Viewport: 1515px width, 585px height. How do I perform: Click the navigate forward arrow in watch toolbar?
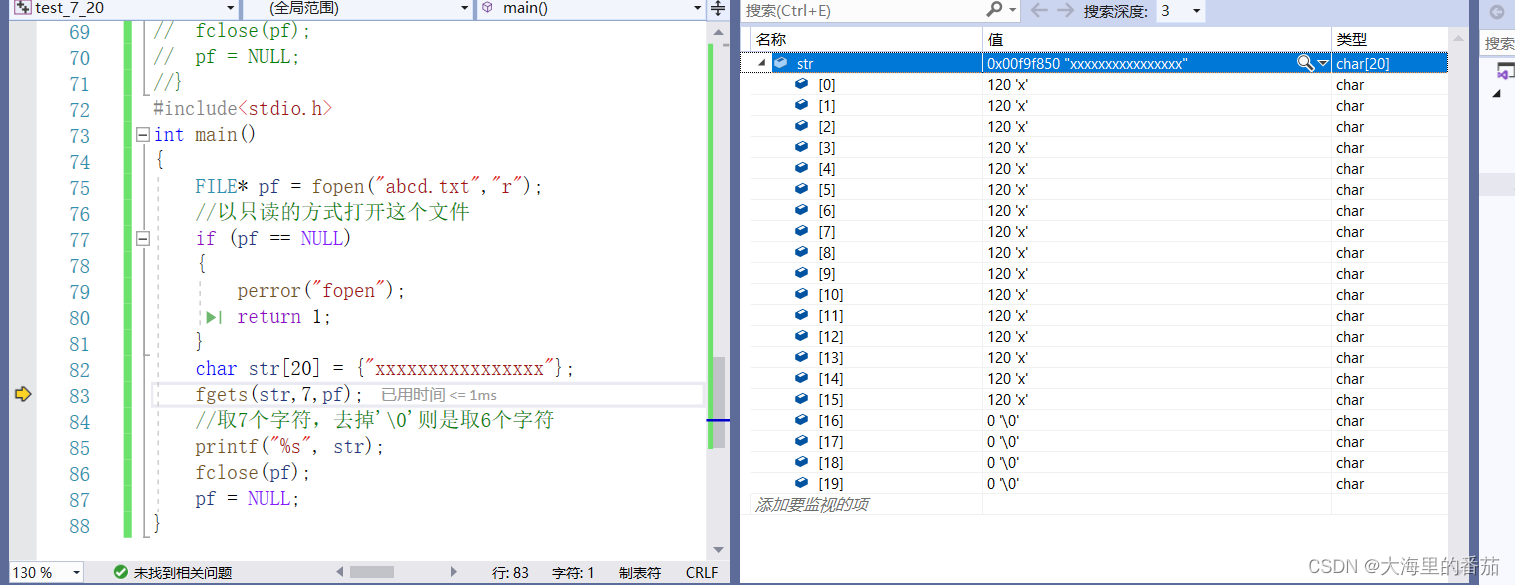(x=1065, y=10)
